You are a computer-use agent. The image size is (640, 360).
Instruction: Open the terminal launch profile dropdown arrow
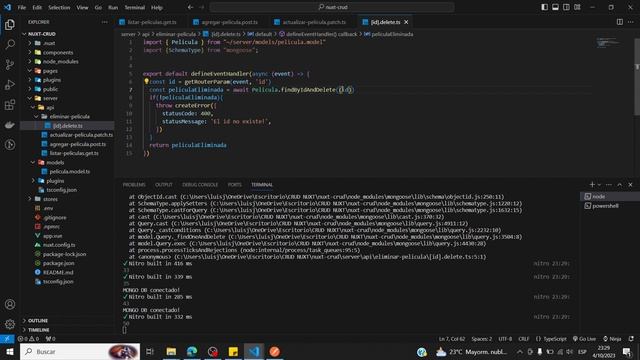[x=599, y=184]
